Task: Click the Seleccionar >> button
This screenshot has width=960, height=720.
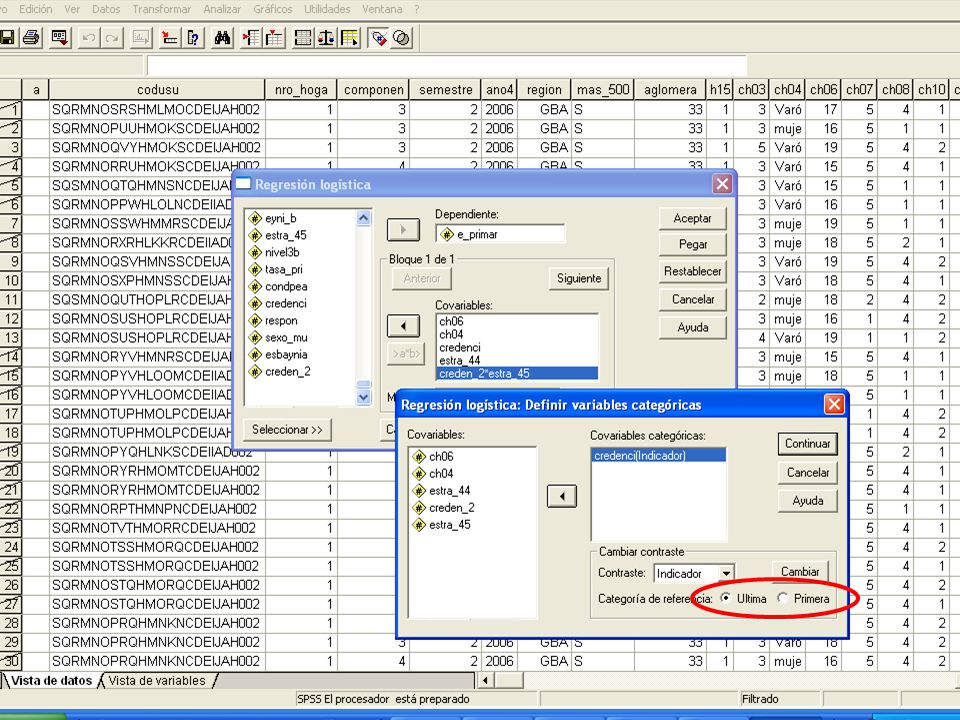Action: point(287,429)
